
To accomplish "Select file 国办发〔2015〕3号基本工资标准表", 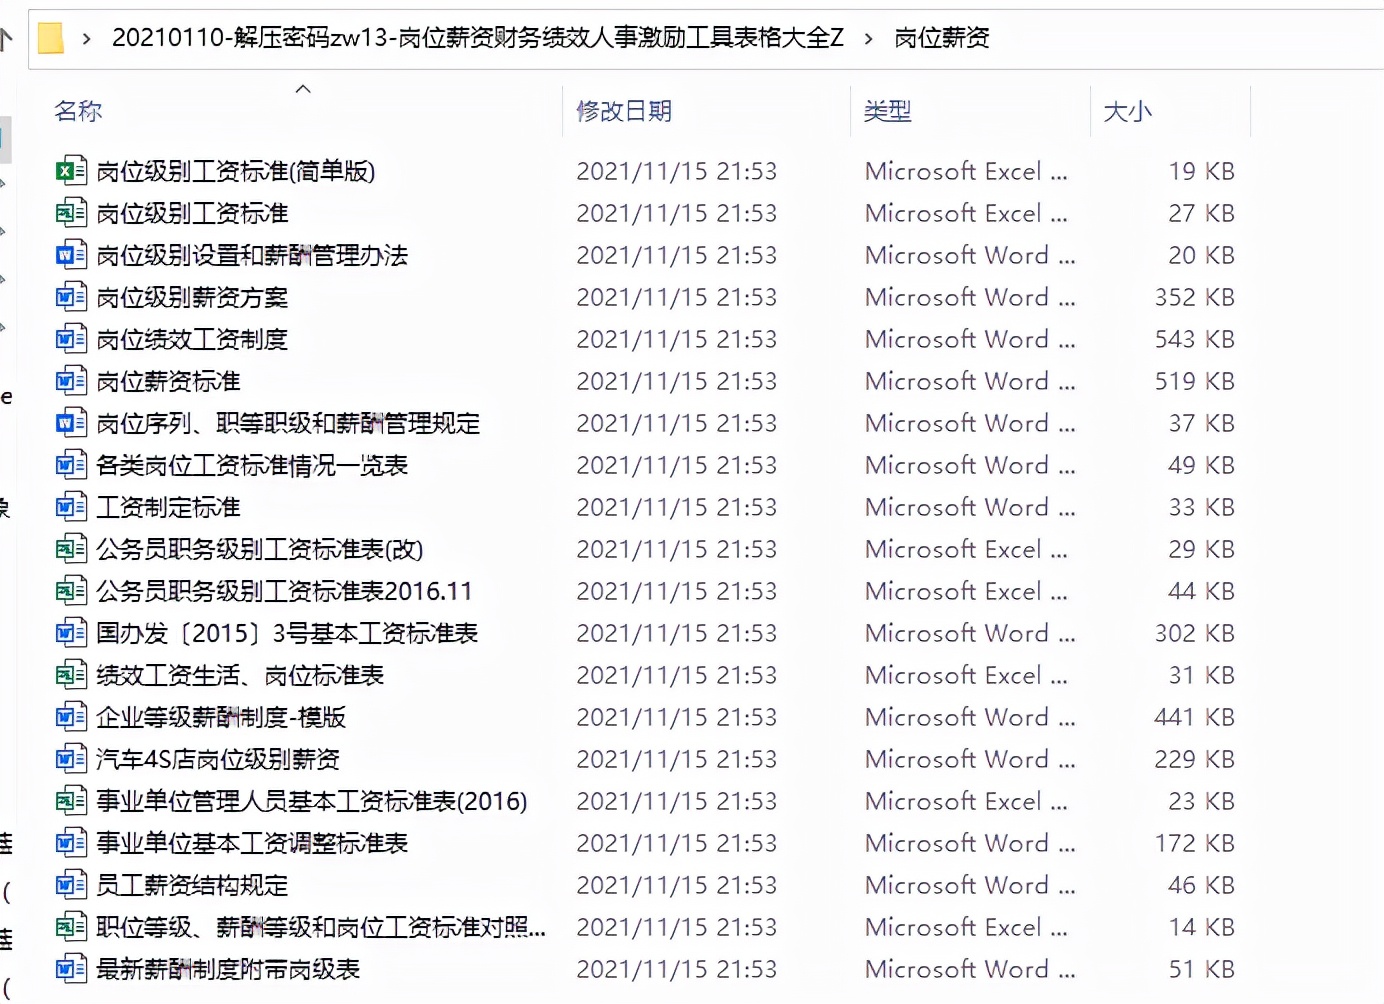I will point(287,633).
